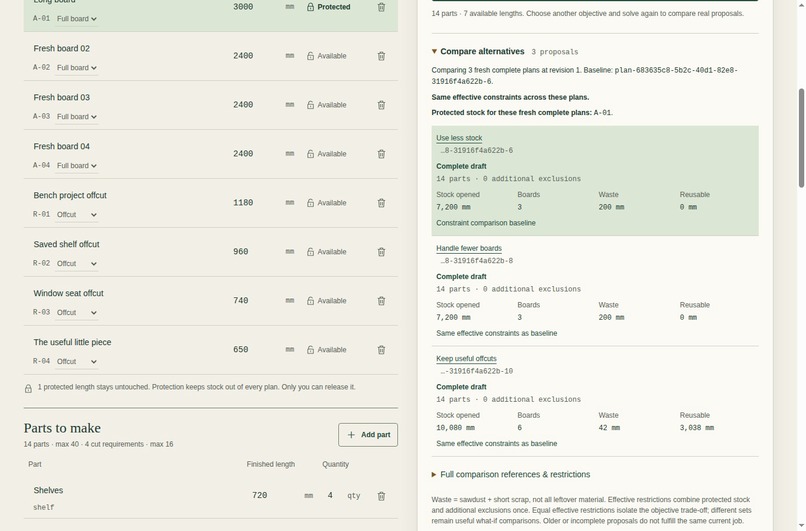Open Offcut type dropdown for R-03
Image resolution: width=806 pixels, height=531 pixels.
pos(77,313)
